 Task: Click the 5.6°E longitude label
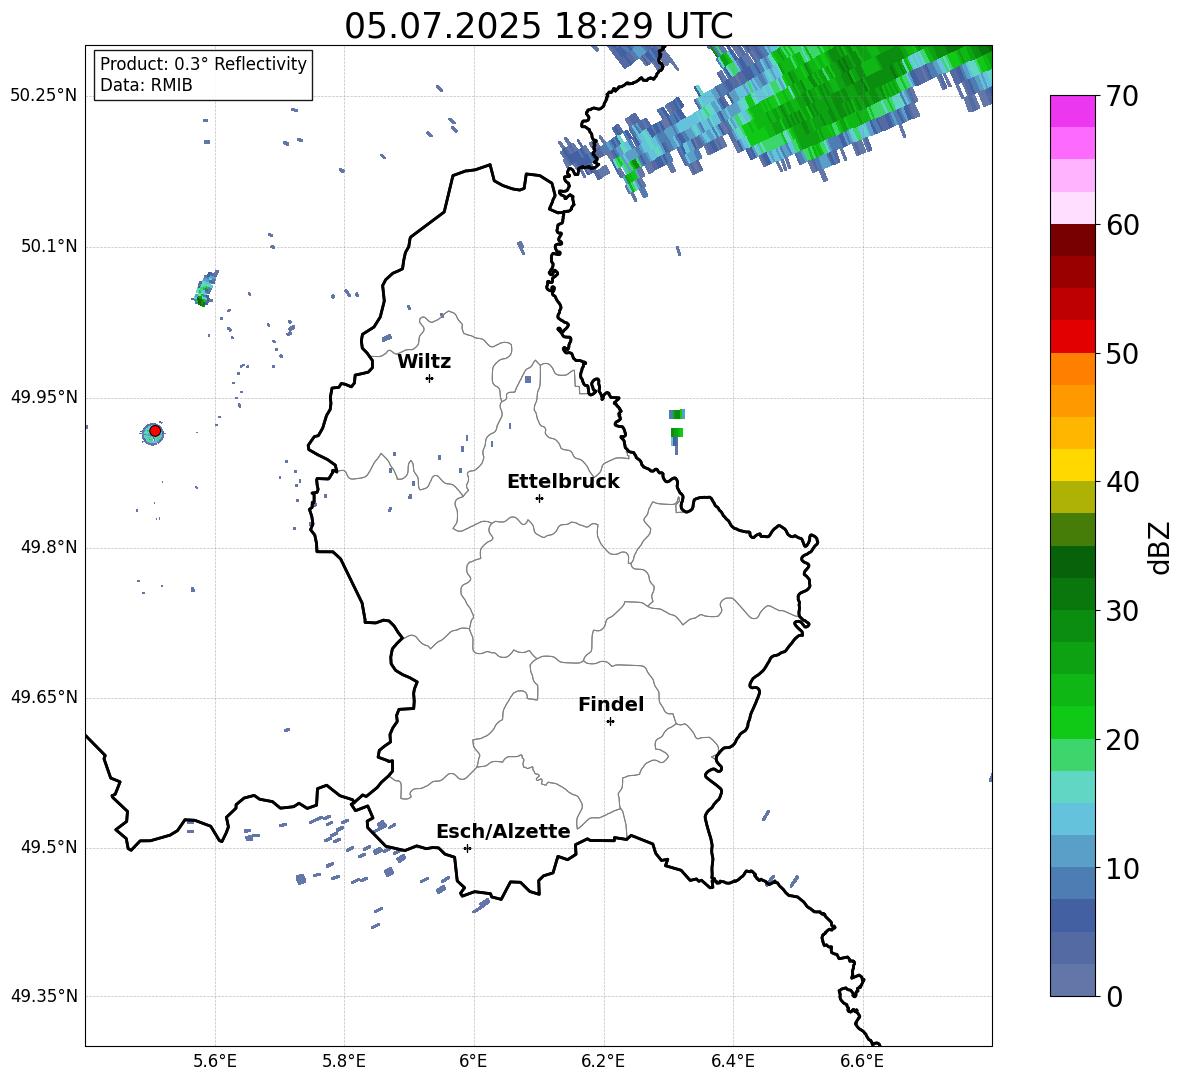(215, 1061)
